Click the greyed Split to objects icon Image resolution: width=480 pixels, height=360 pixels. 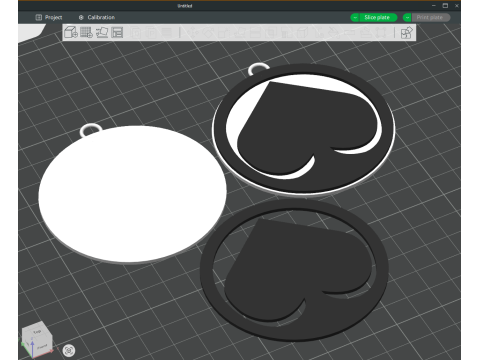(136, 32)
